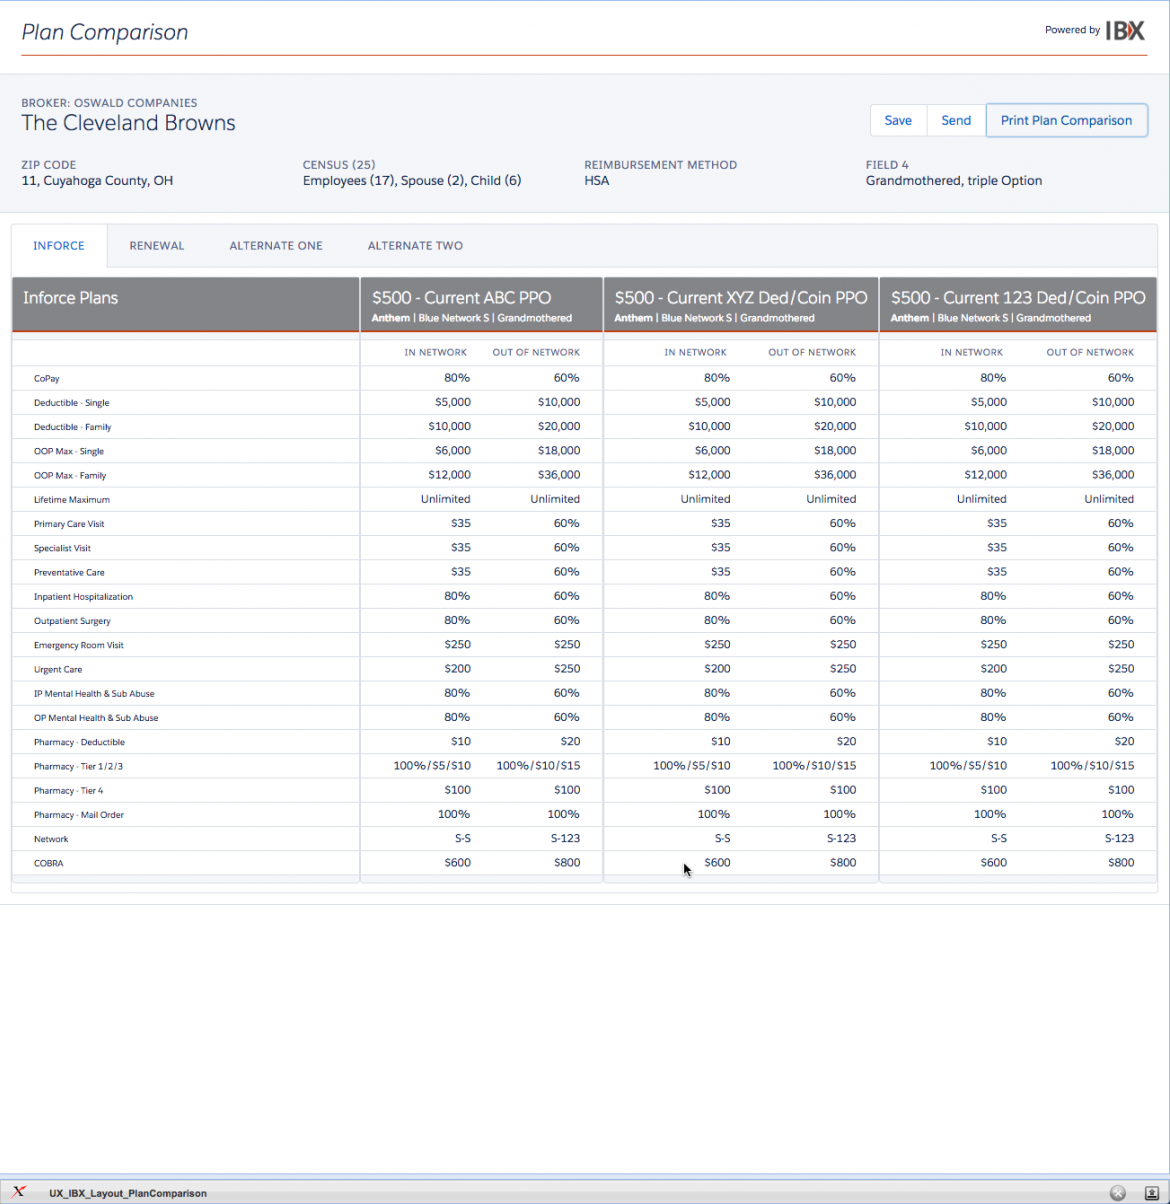
Task: Click the reimbursement method value HSA
Action: tap(597, 181)
